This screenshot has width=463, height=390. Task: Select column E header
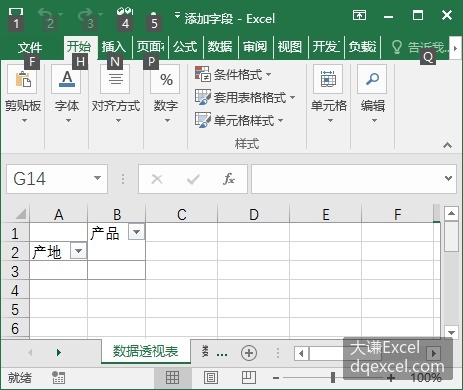(x=325, y=214)
